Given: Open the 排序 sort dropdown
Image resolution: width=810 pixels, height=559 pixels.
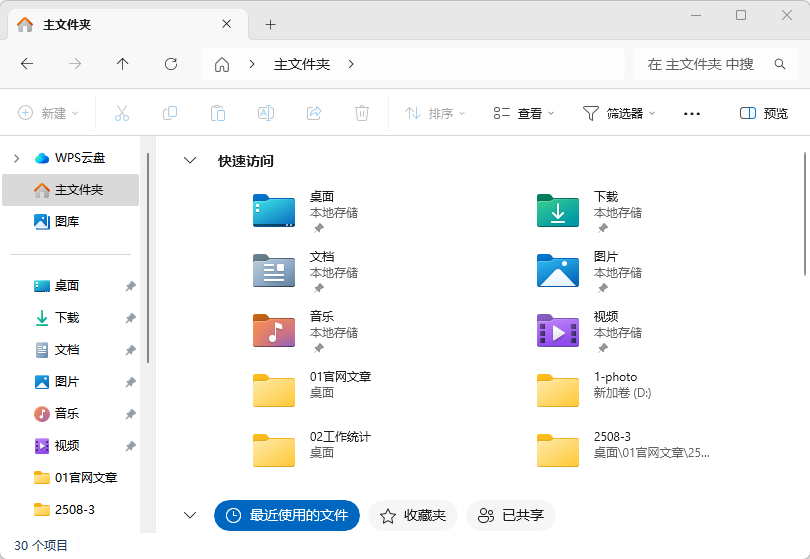Looking at the screenshot, I should coord(435,113).
